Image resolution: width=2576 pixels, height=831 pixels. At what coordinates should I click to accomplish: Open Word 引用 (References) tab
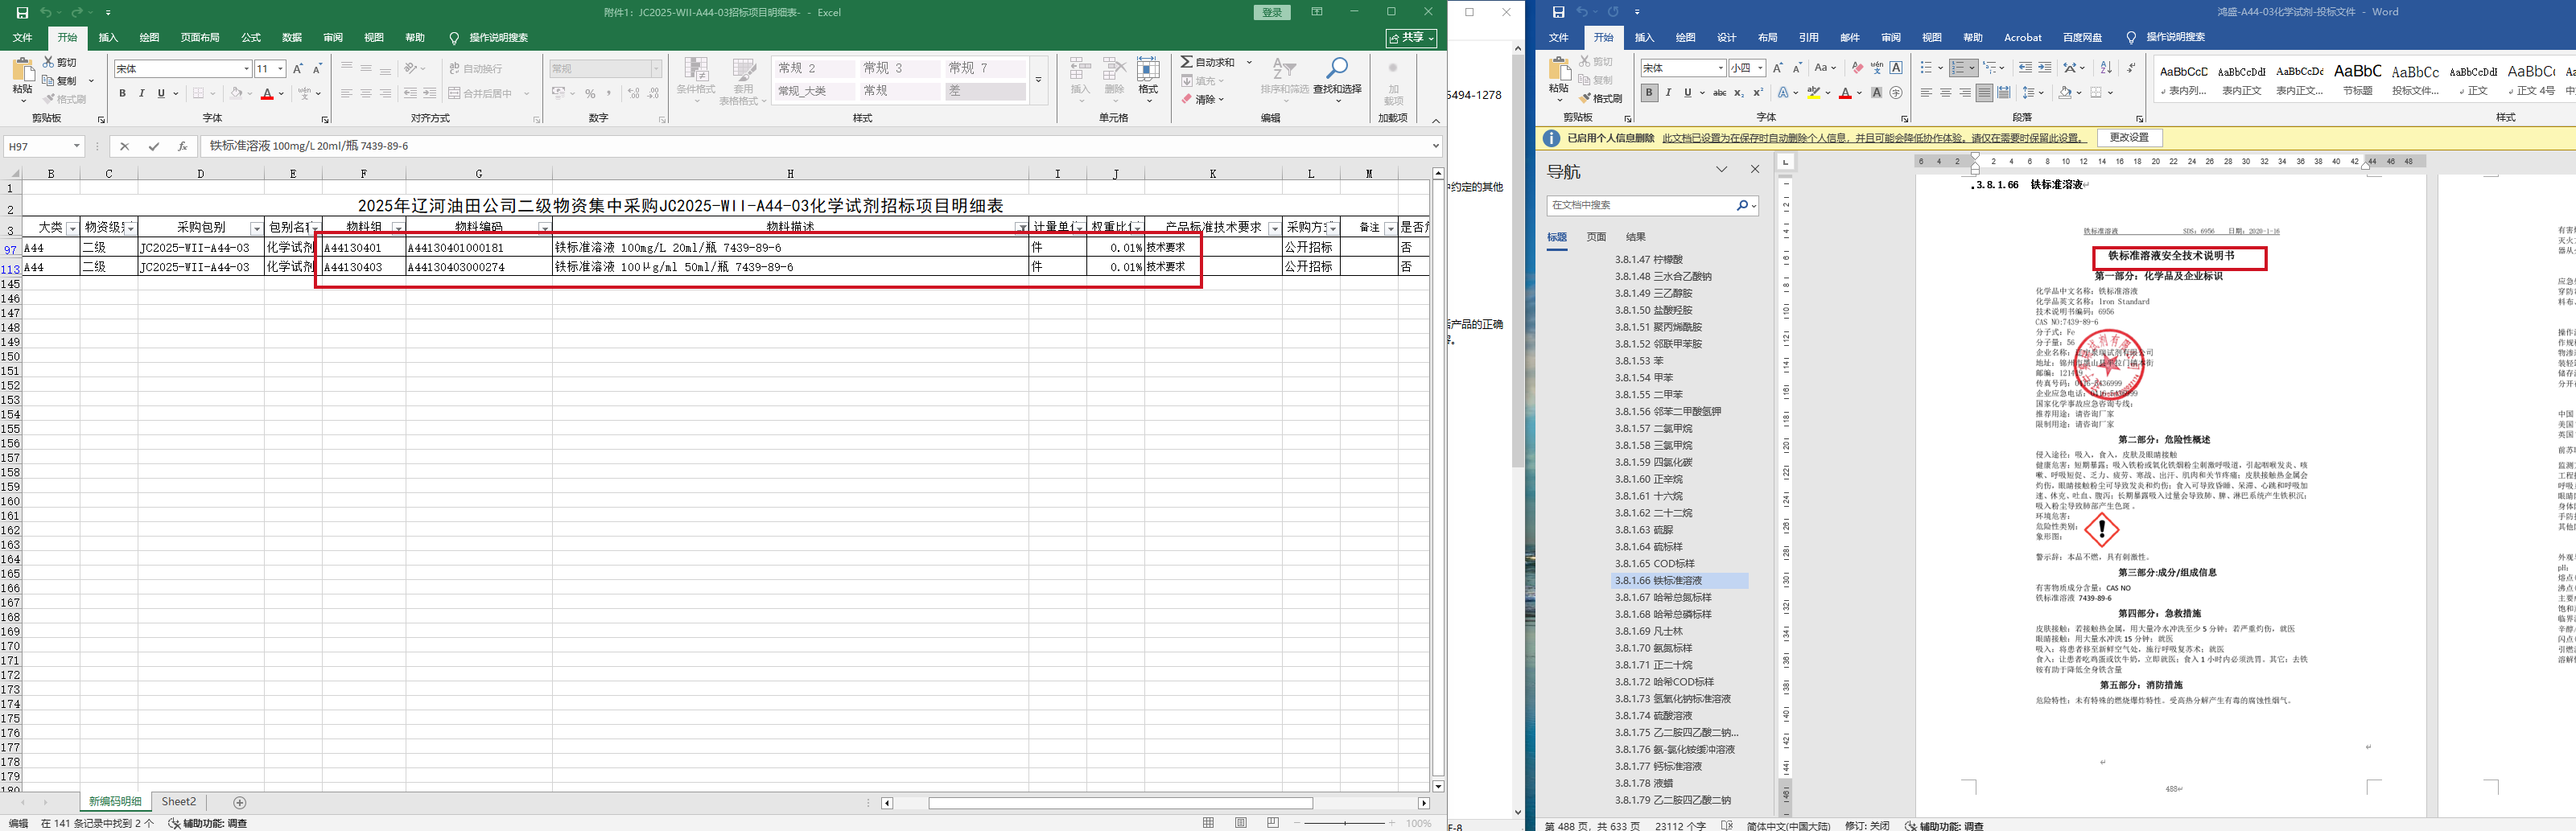click(1809, 38)
